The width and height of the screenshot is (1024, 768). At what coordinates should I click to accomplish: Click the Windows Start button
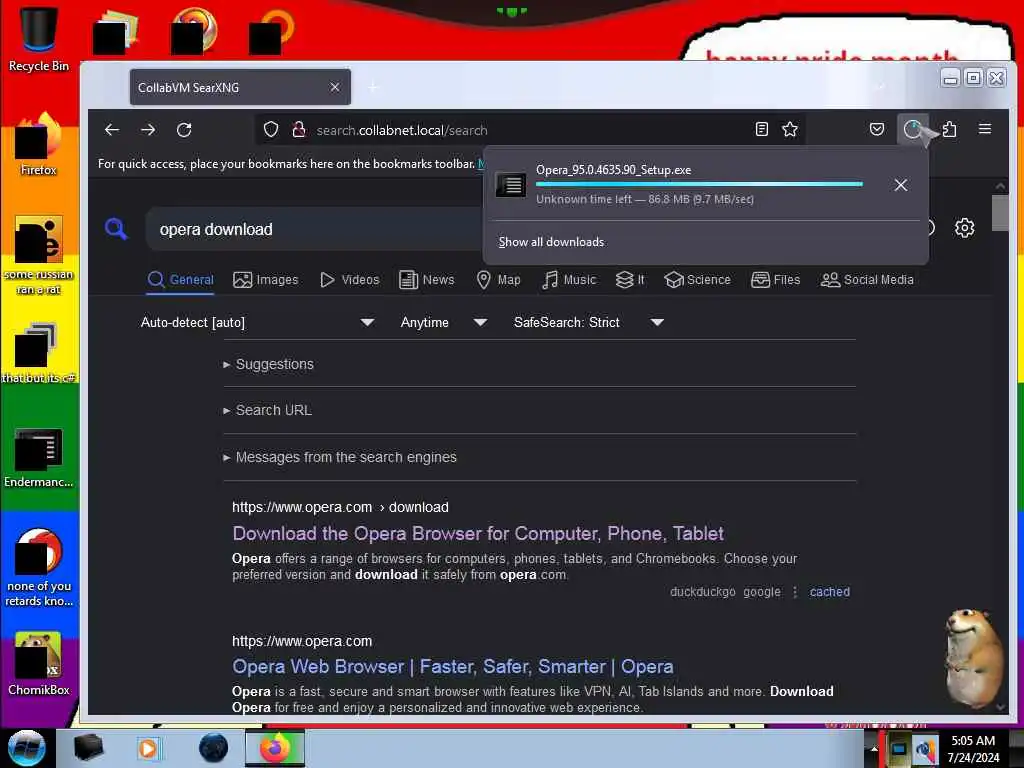27,748
